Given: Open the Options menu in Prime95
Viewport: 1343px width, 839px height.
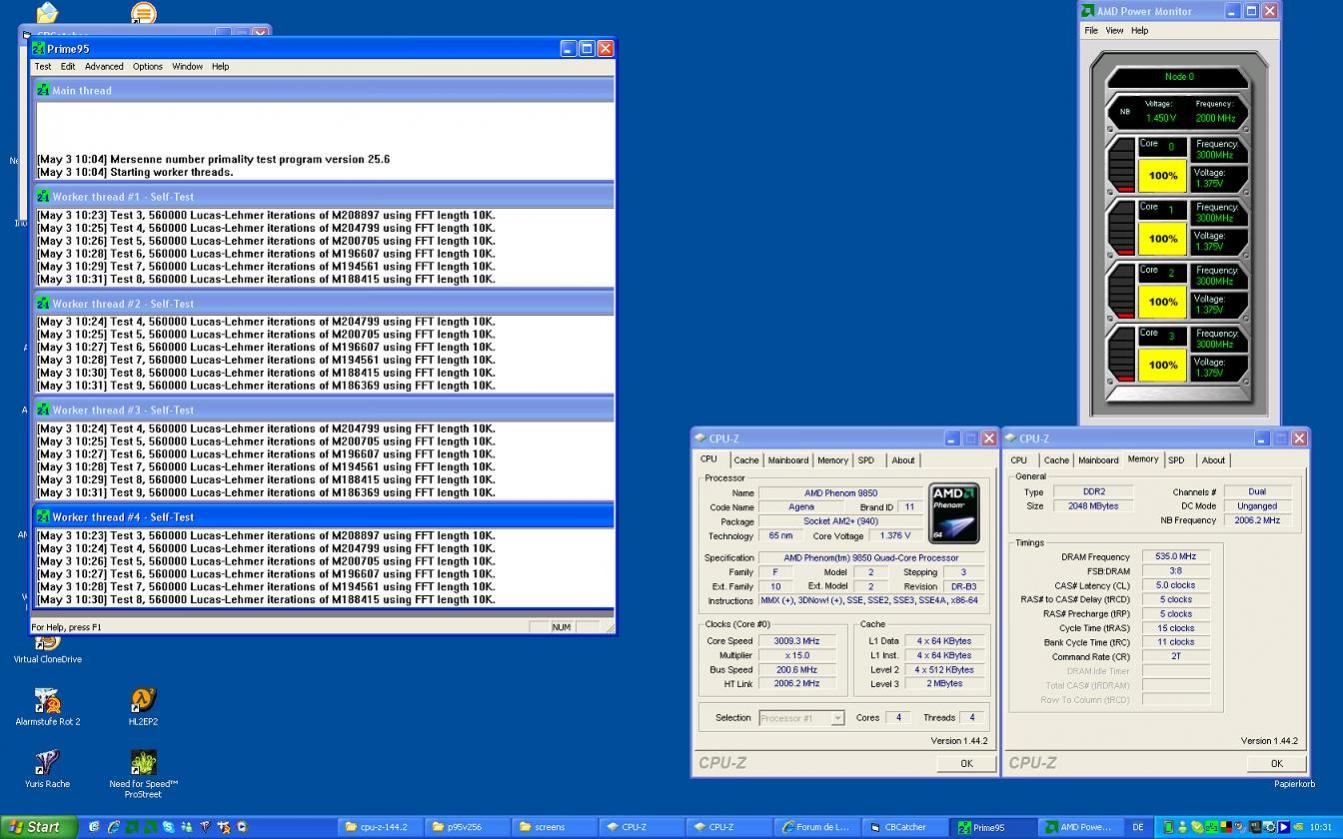Looking at the screenshot, I should coord(147,67).
